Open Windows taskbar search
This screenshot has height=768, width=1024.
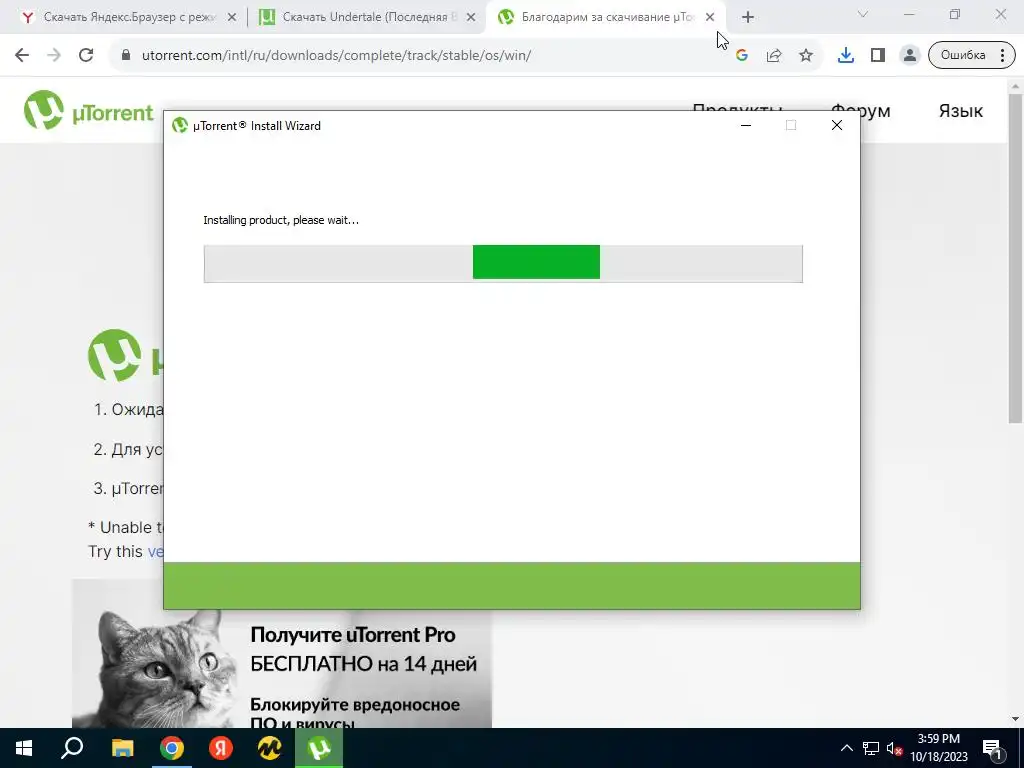[72, 748]
